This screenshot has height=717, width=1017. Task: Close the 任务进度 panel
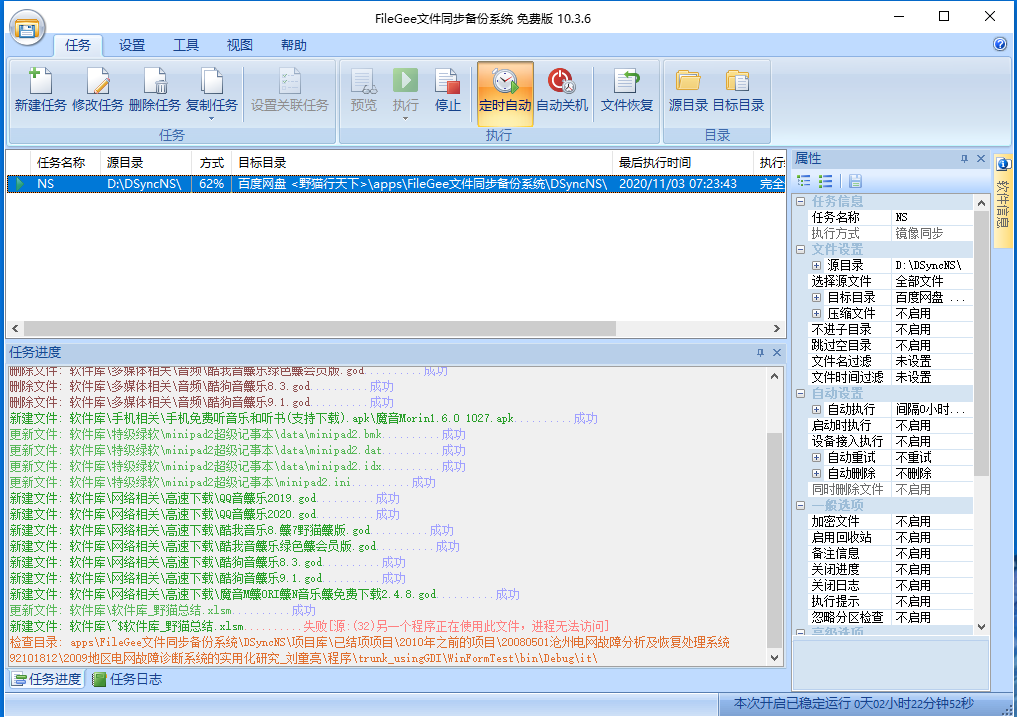[776, 352]
